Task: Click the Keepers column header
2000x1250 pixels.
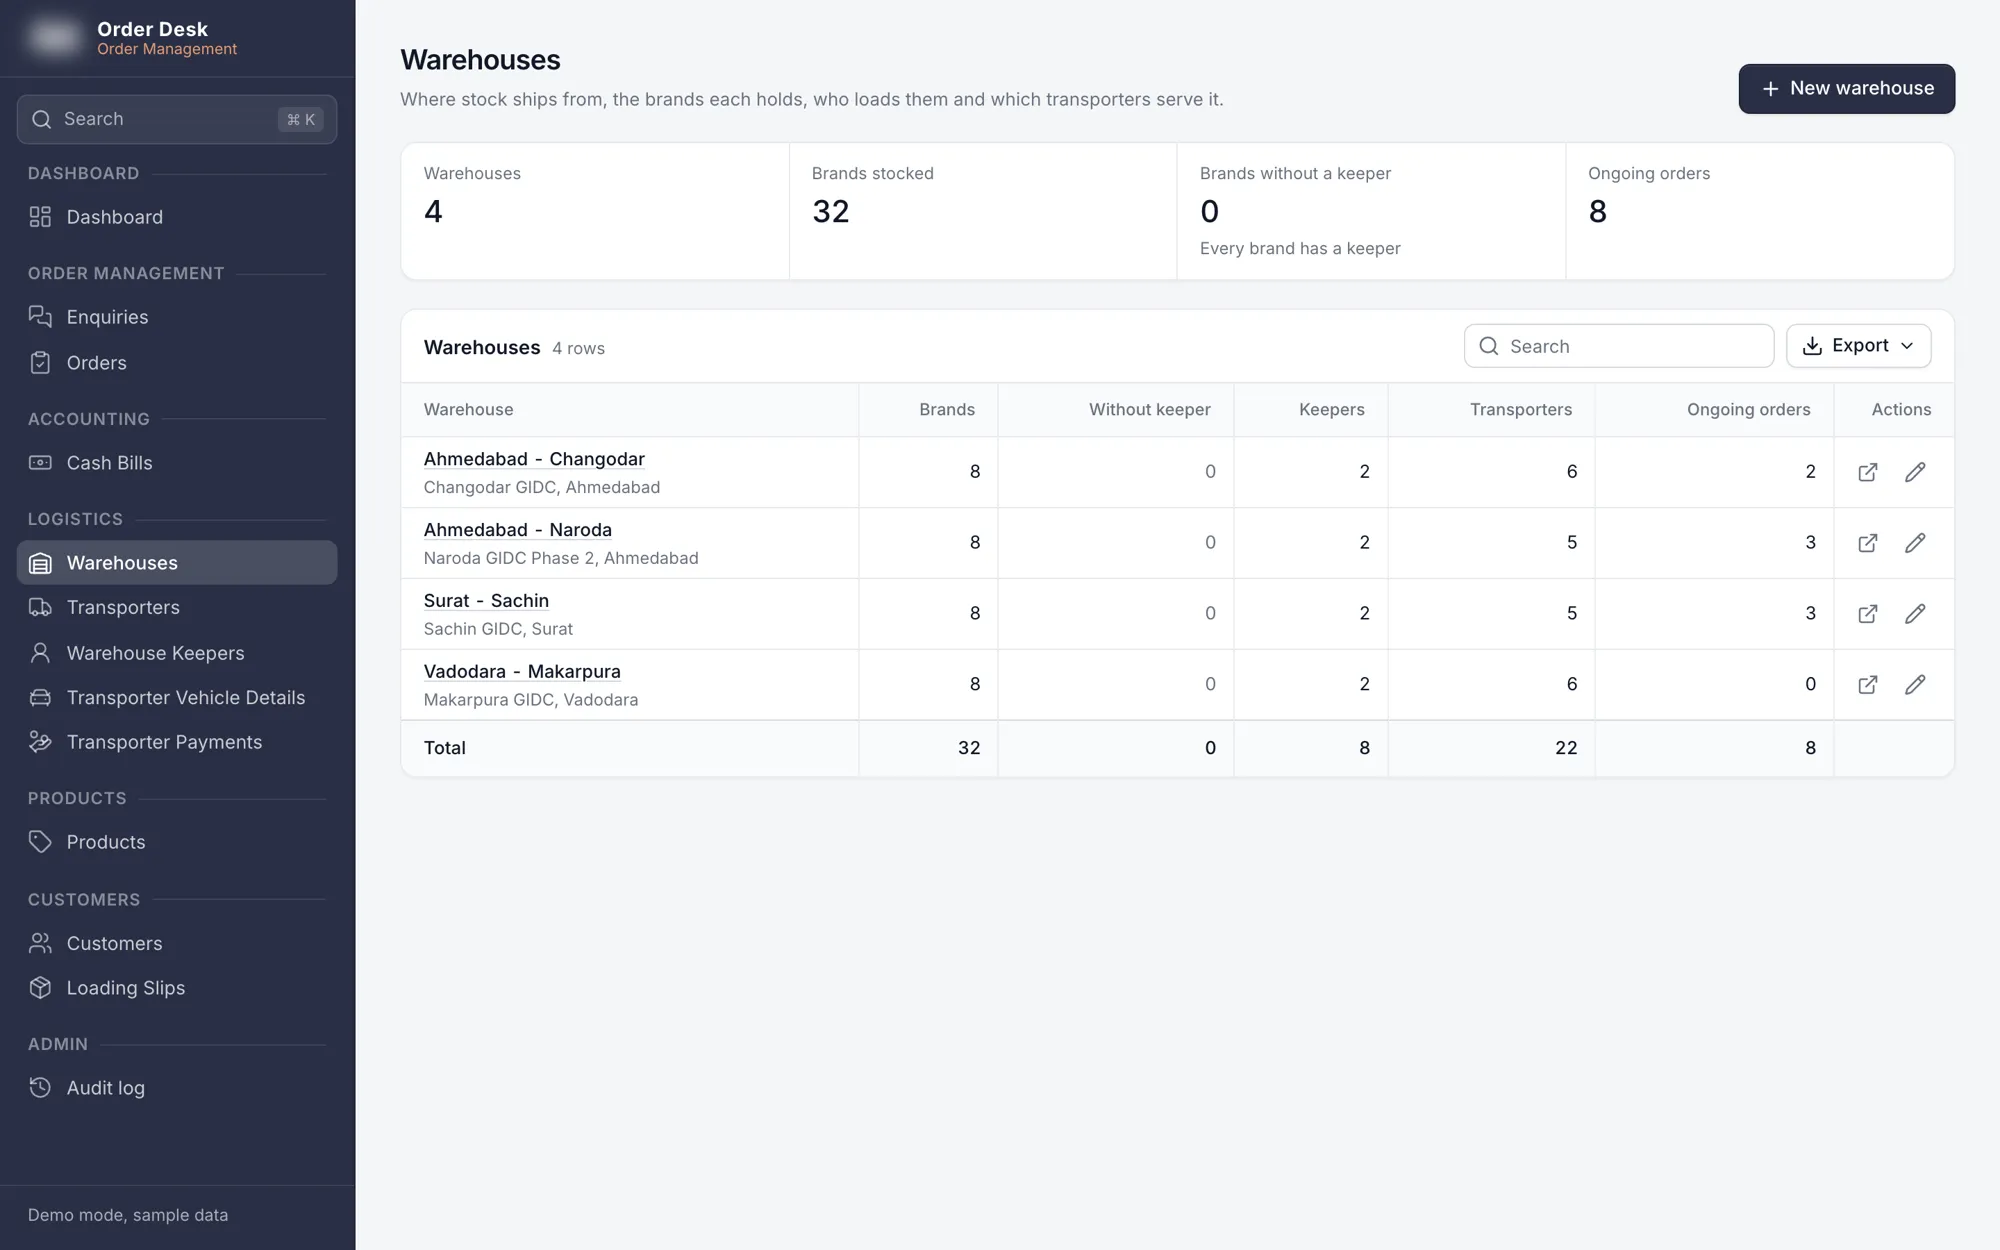Action: pyautogui.click(x=1331, y=410)
